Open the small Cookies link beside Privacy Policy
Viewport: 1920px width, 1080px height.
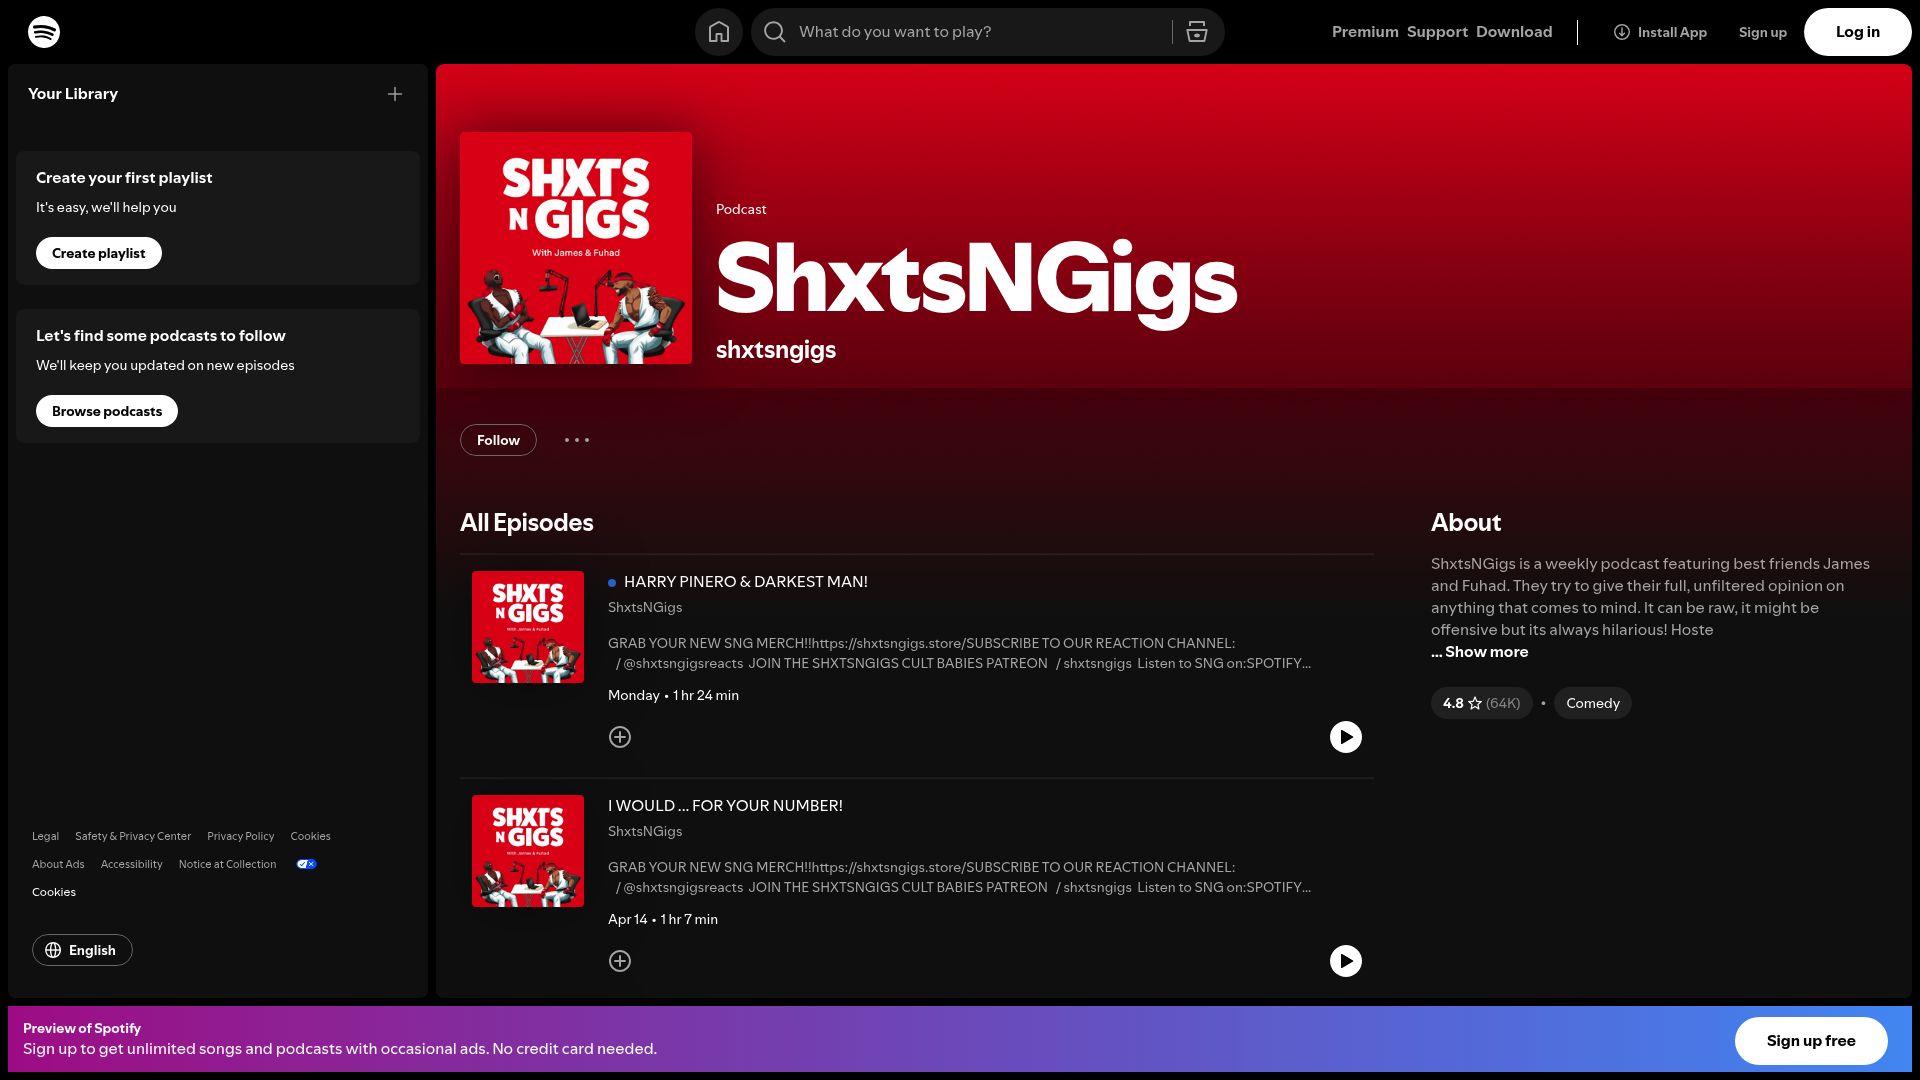310,836
